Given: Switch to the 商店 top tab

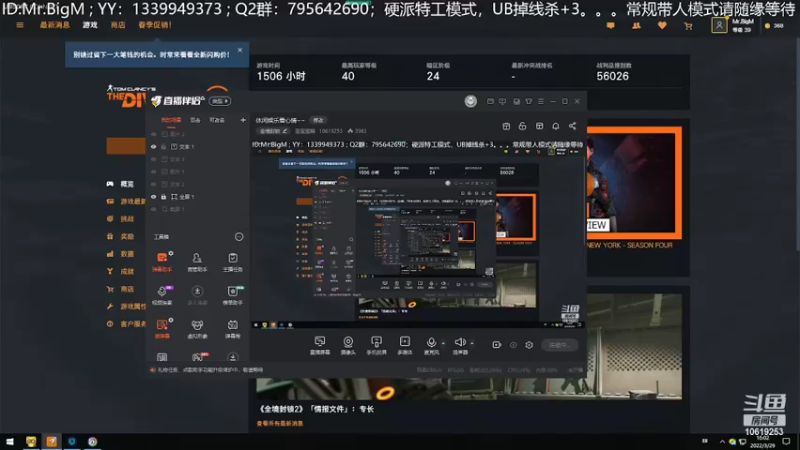Looking at the screenshot, I should coord(118,25).
